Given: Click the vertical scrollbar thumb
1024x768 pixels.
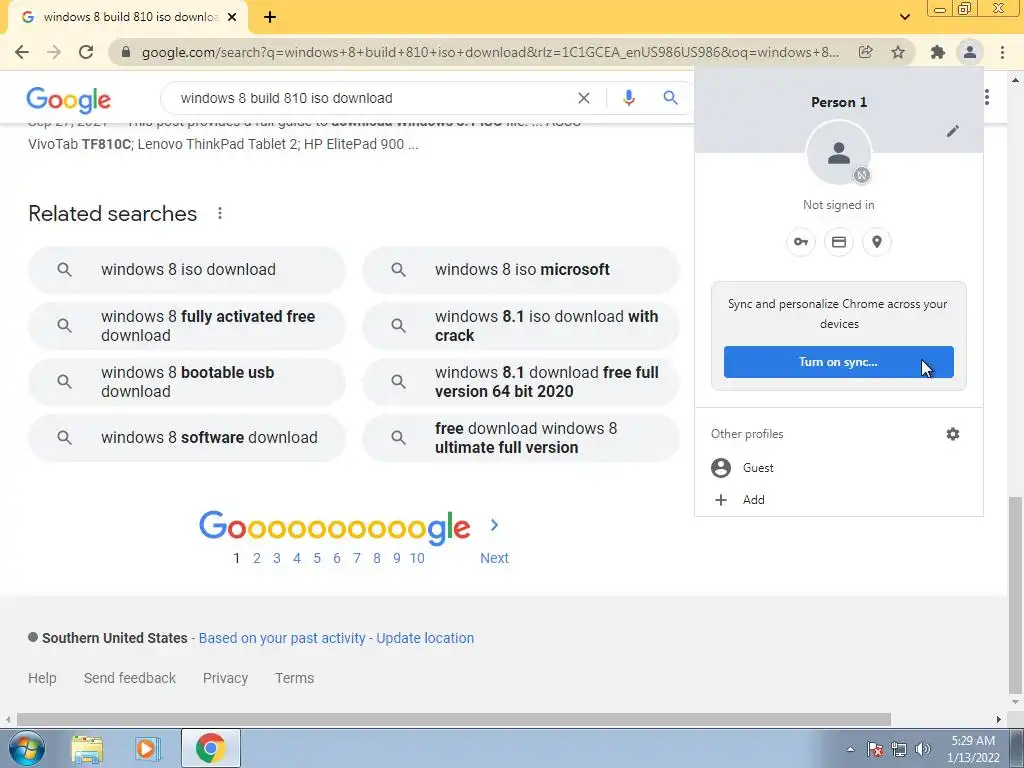Looking at the screenshot, I should click(x=1016, y=595).
